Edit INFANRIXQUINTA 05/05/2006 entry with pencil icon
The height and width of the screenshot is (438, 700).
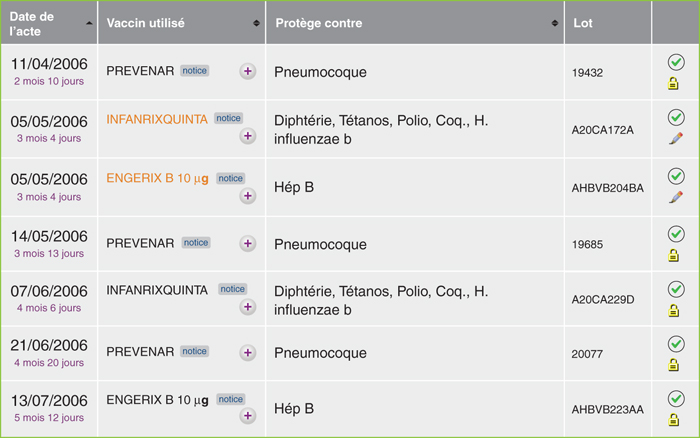click(x=676, y=138)
